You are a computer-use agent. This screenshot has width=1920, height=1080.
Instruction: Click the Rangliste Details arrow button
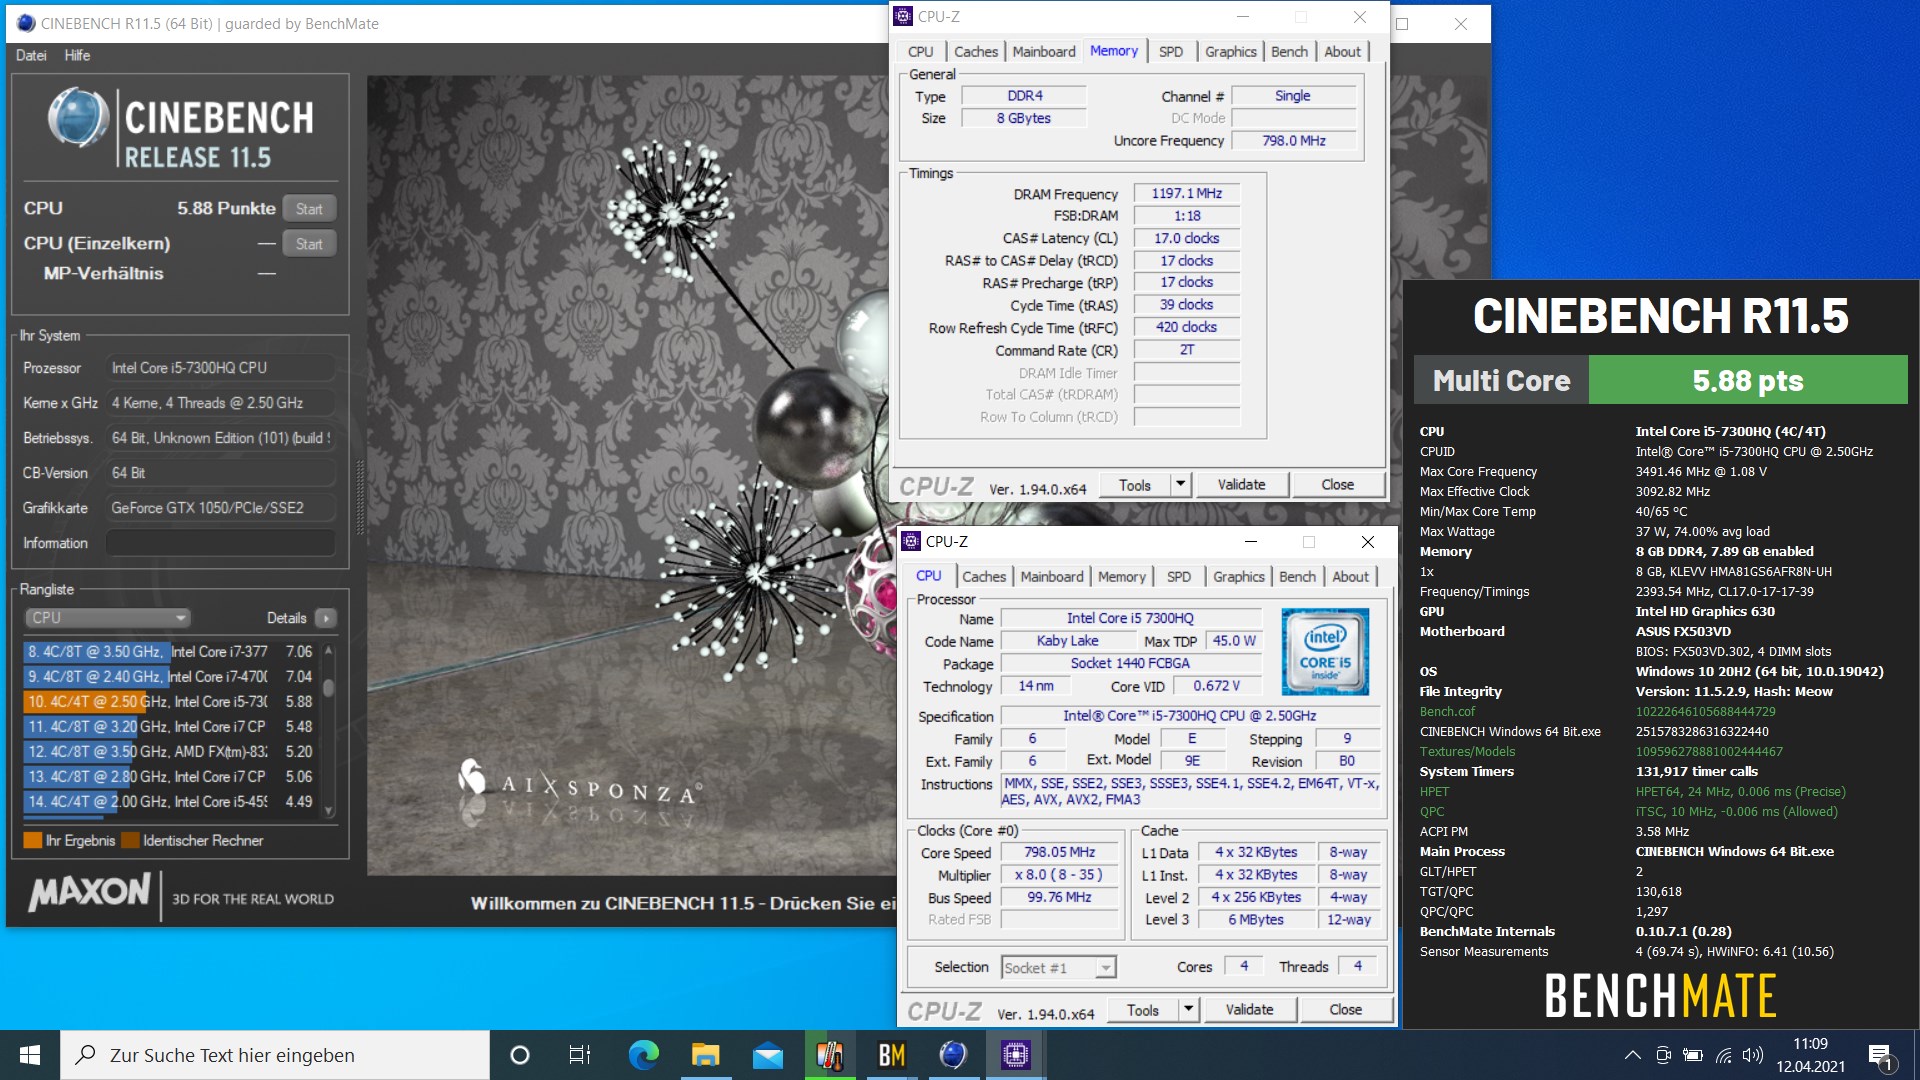click(x=326, y=618)
